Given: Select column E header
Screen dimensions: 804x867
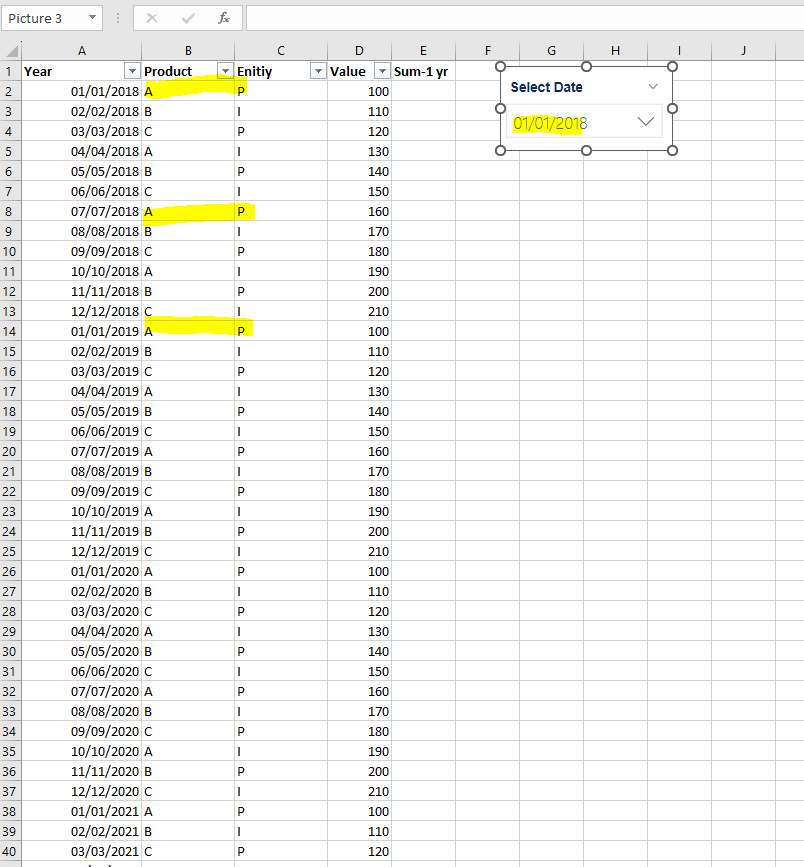Looking at the screenshot, I should (x=424, y=51).
